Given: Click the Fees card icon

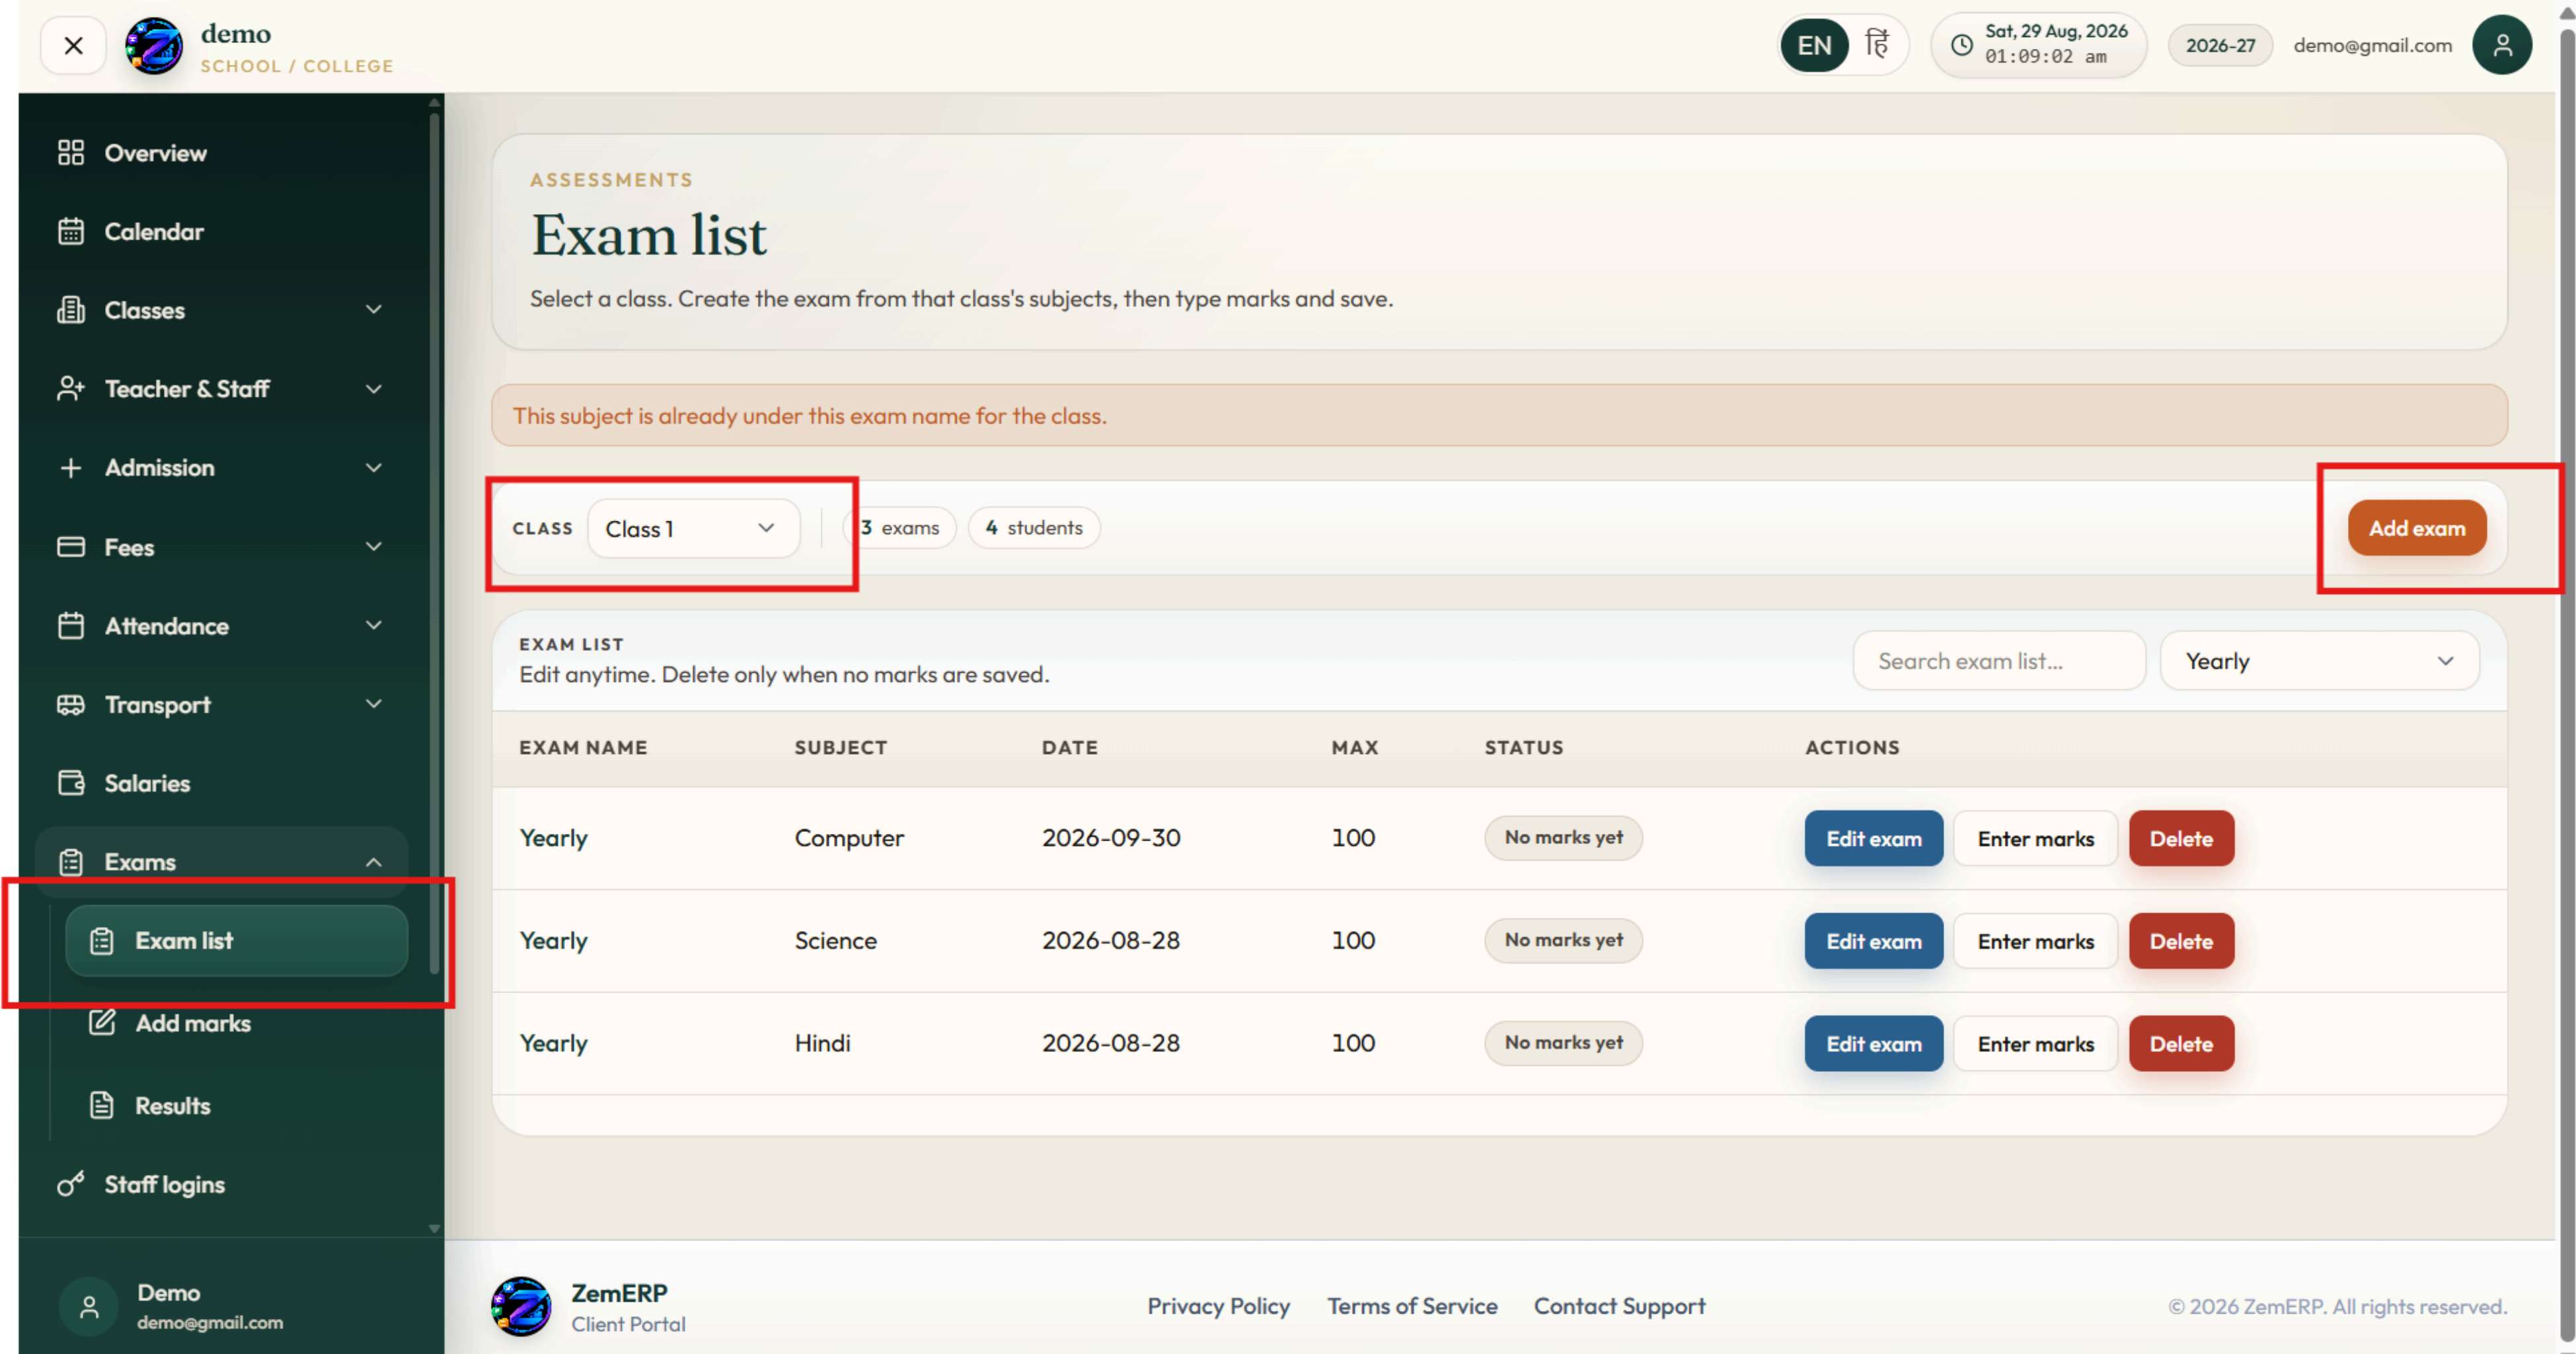Looking at the screenshot, I should point(71,546).
